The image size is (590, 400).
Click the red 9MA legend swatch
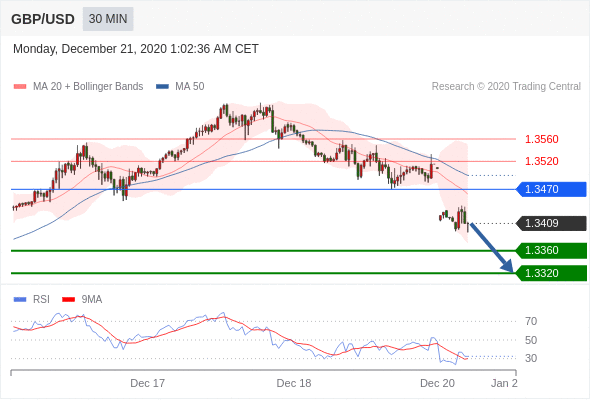[68, 300]
